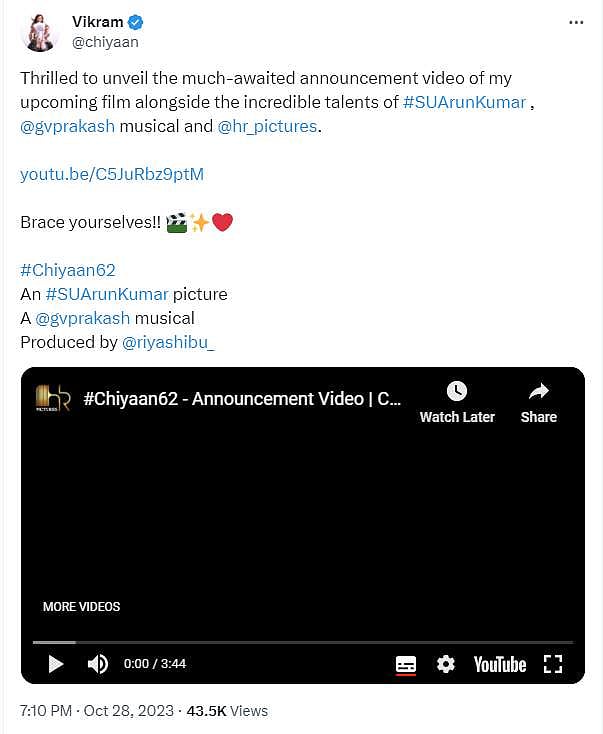
Task: Click the @chiyaan username handle
Action: tap(105, 42)
